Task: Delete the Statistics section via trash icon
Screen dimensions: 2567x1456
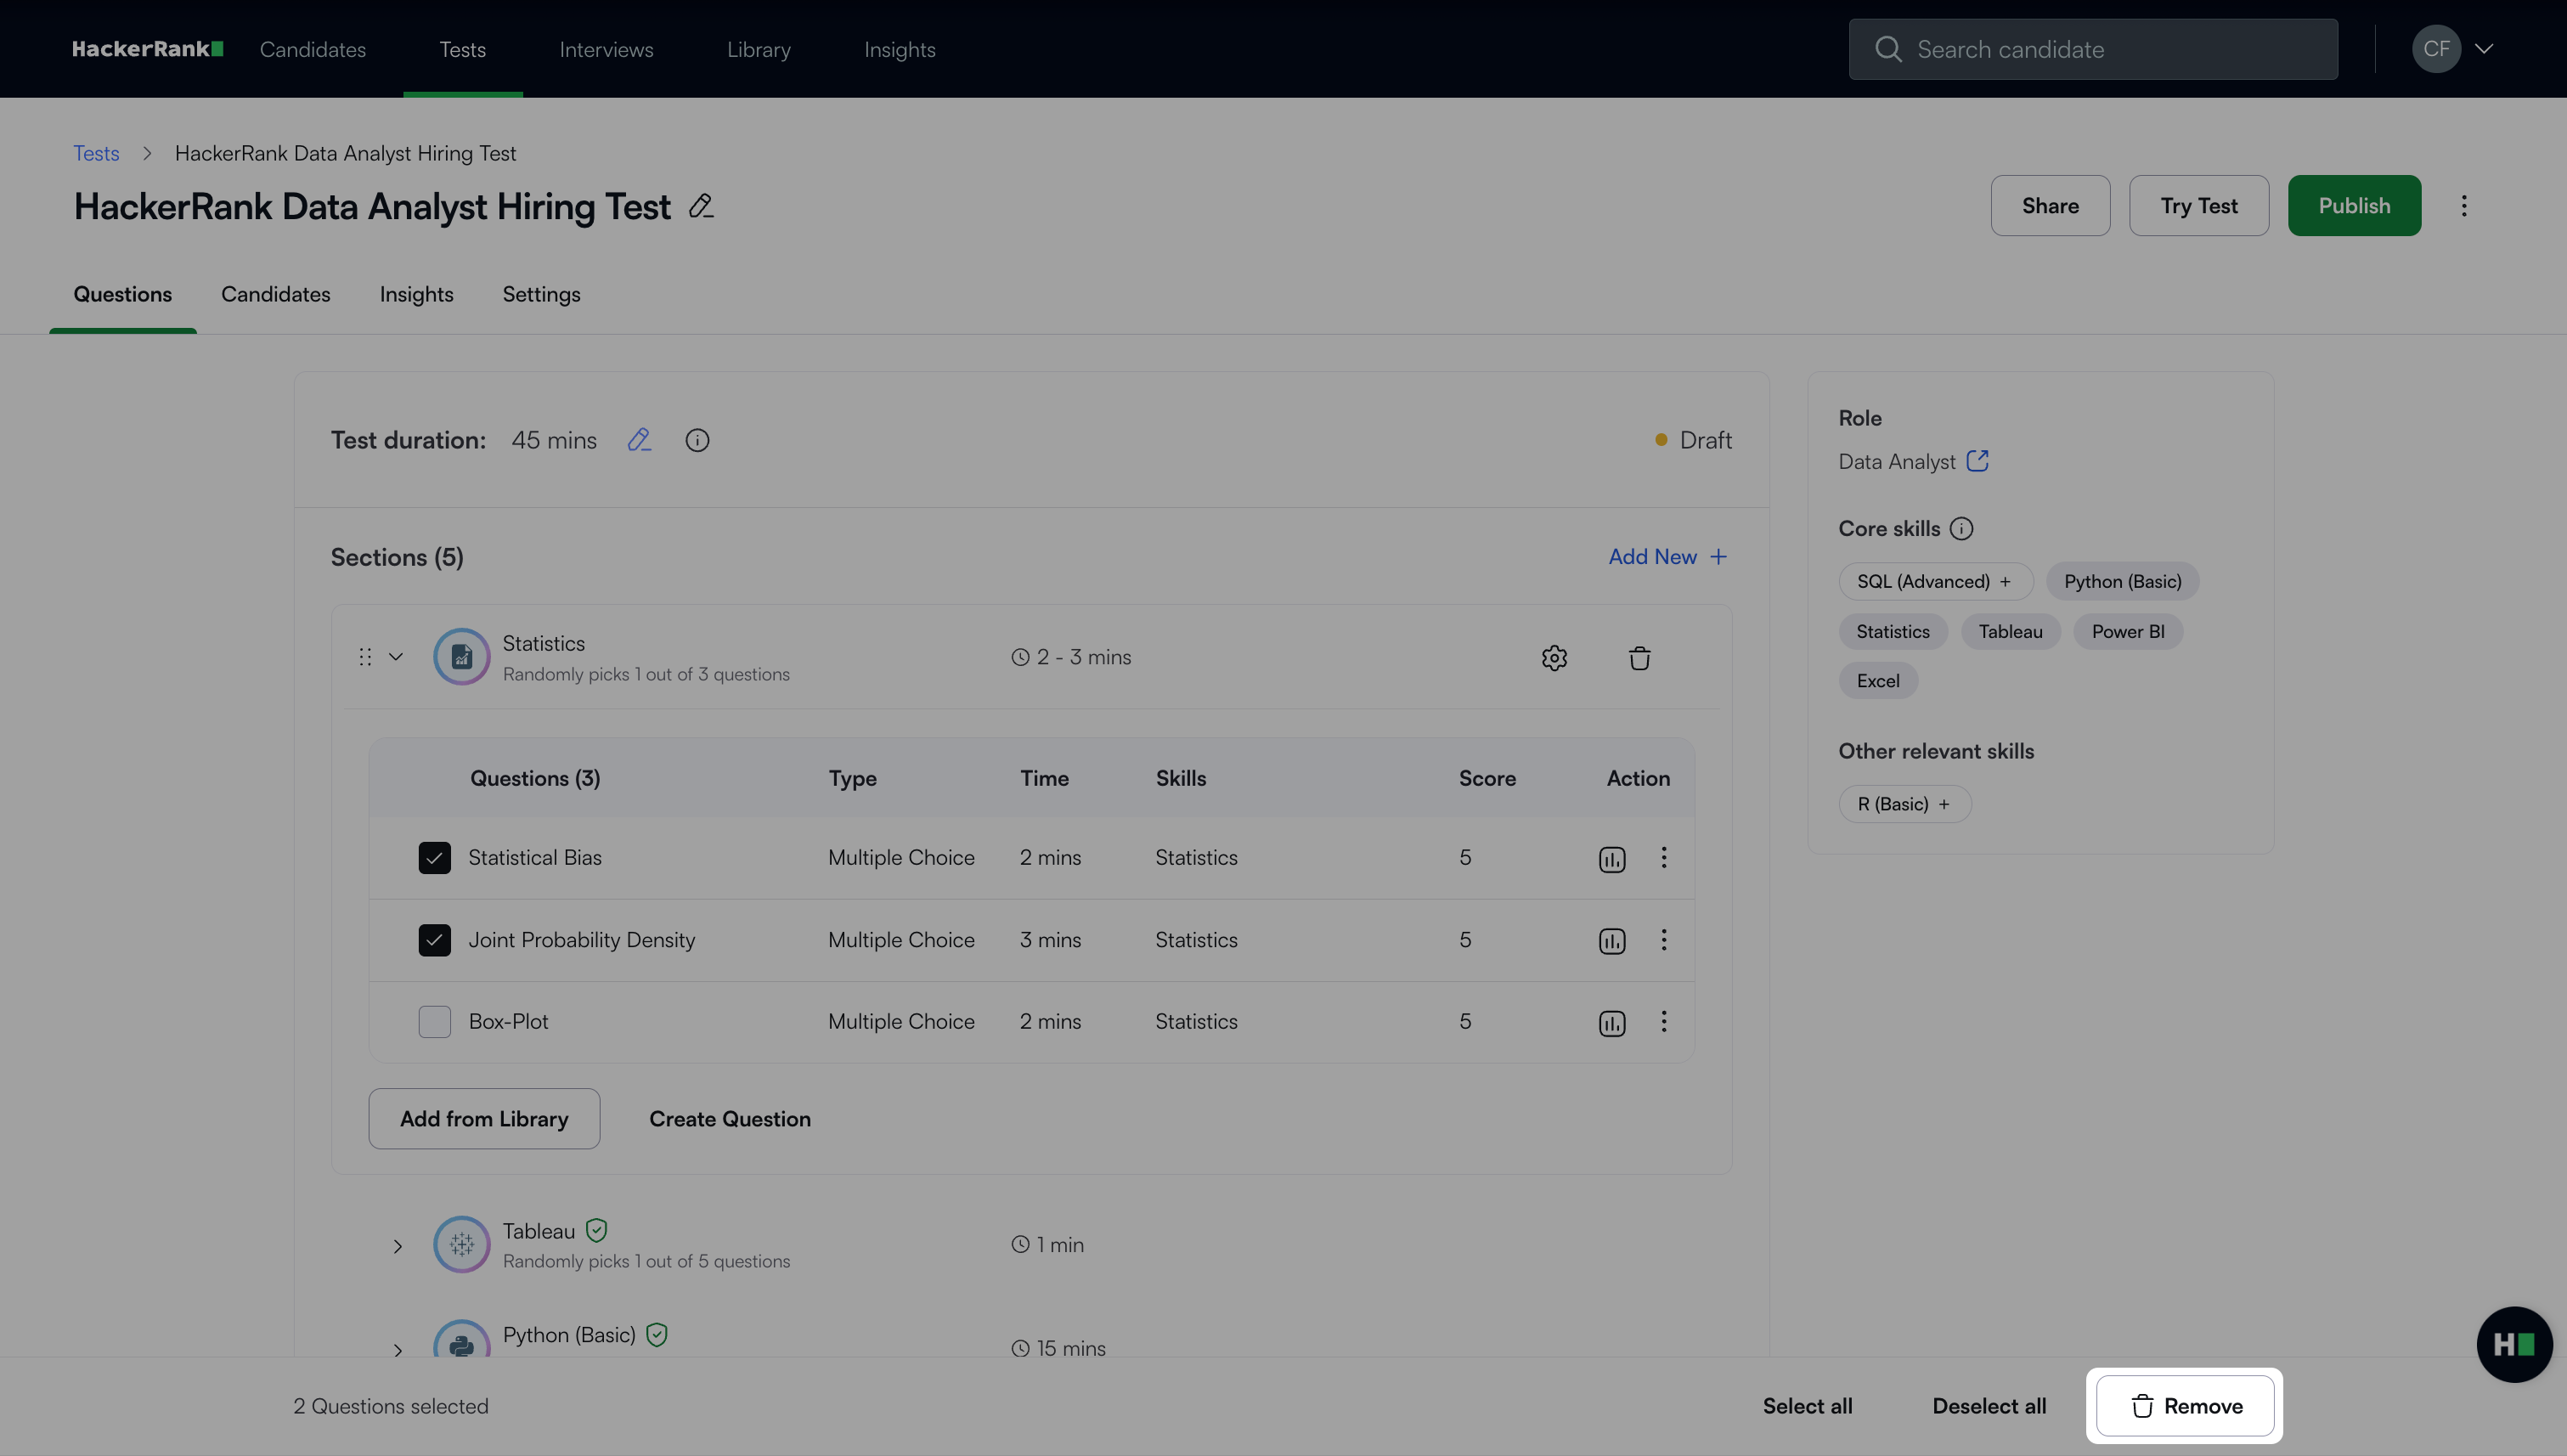Action: 1639,658
